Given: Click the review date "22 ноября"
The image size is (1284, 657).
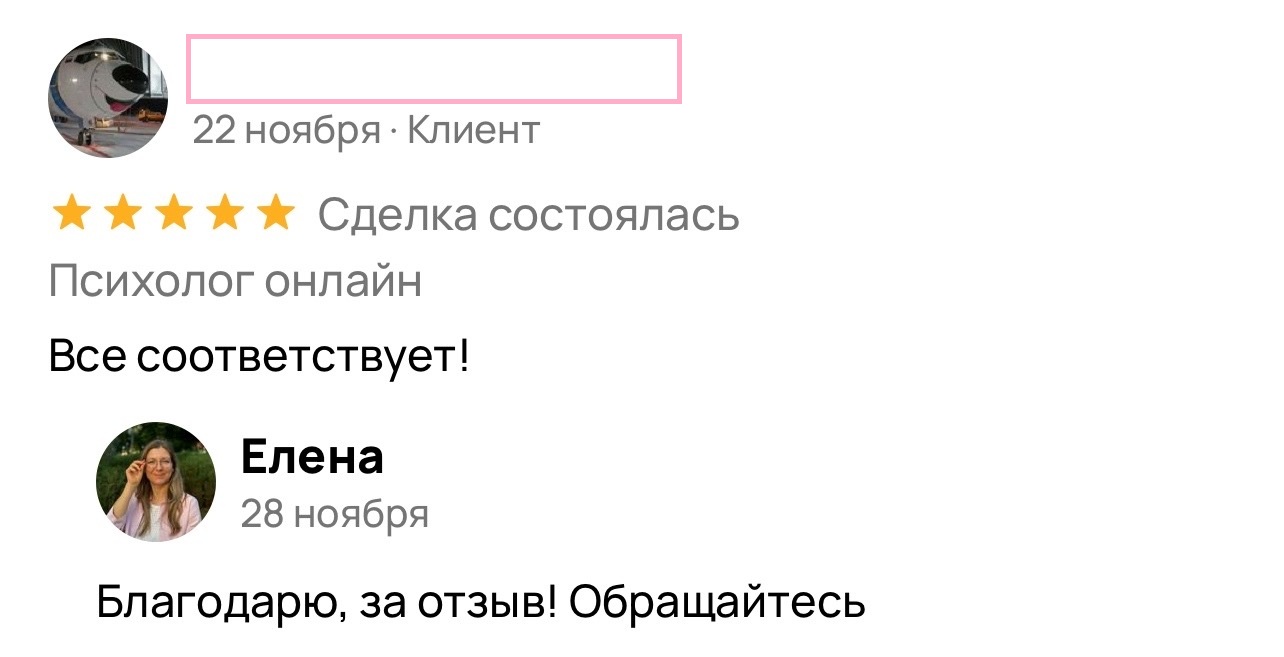Looking at the screenshot, I should tap(286, 130).
